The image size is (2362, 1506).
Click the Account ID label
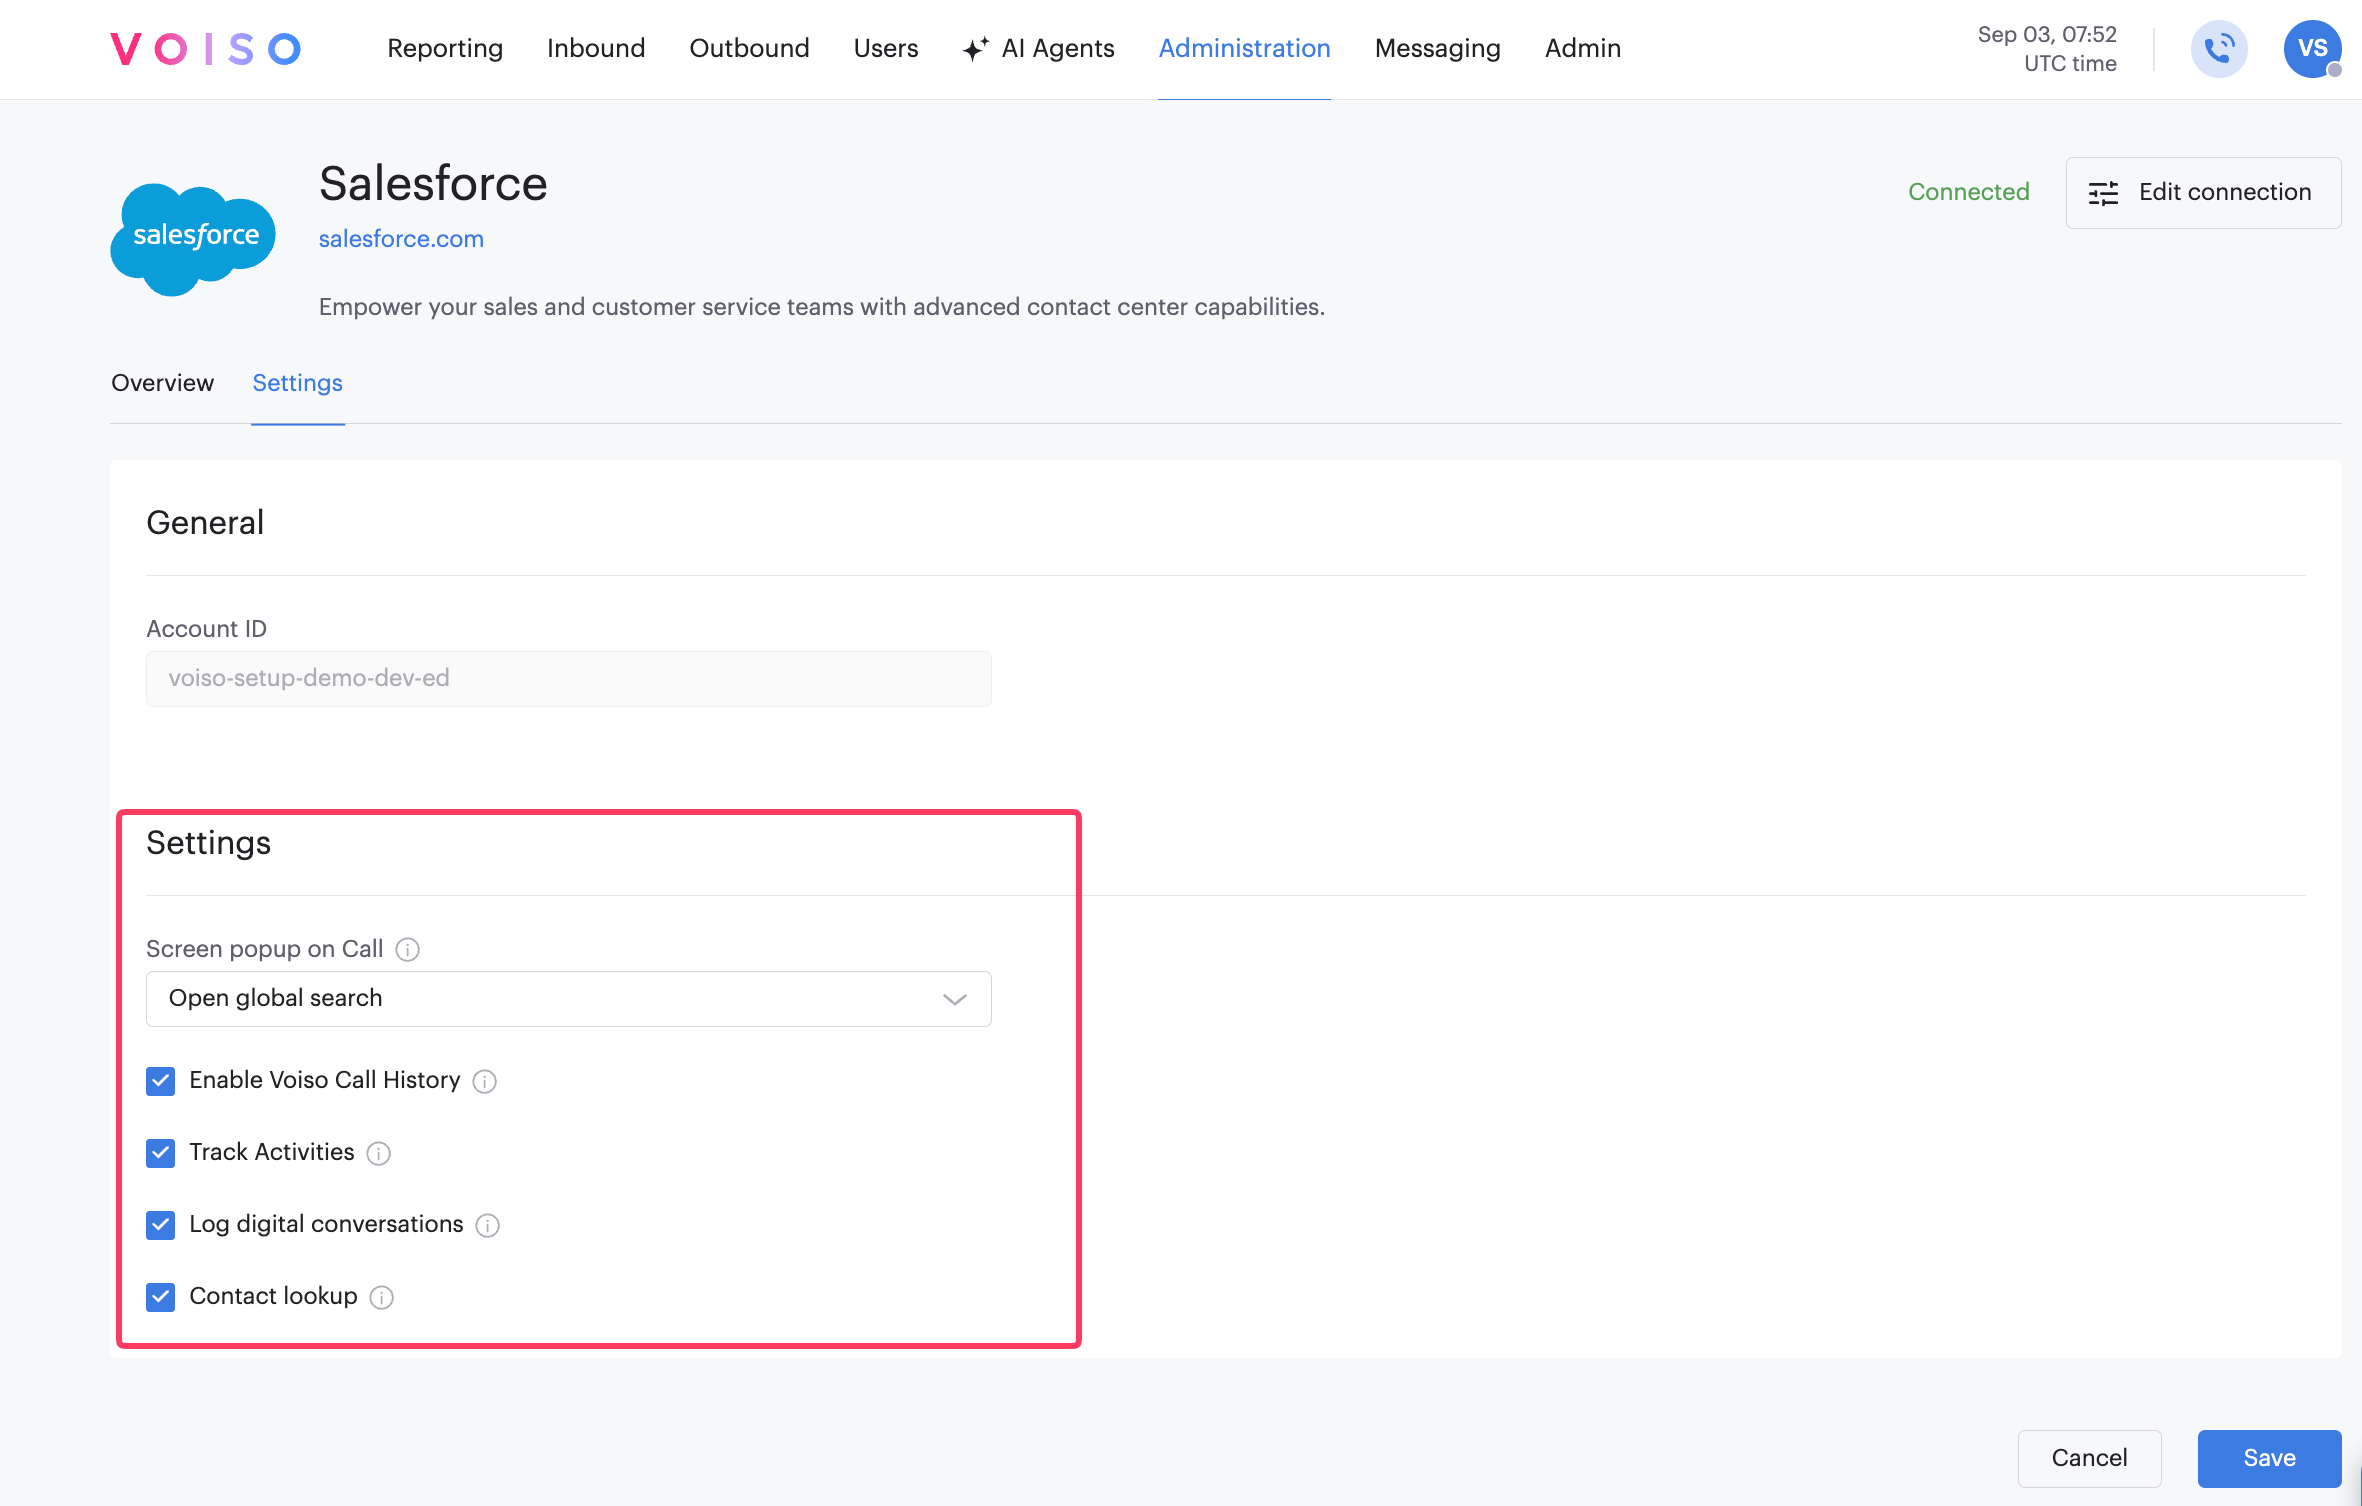(x=207, y=629)
